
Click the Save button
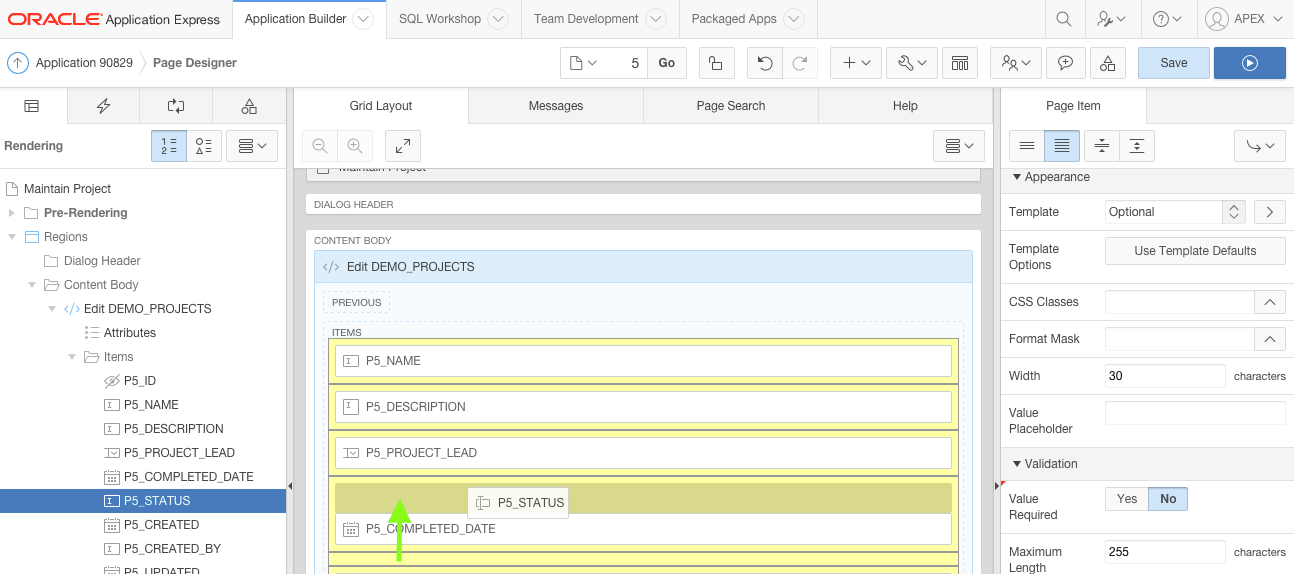tap(1173, 63)
